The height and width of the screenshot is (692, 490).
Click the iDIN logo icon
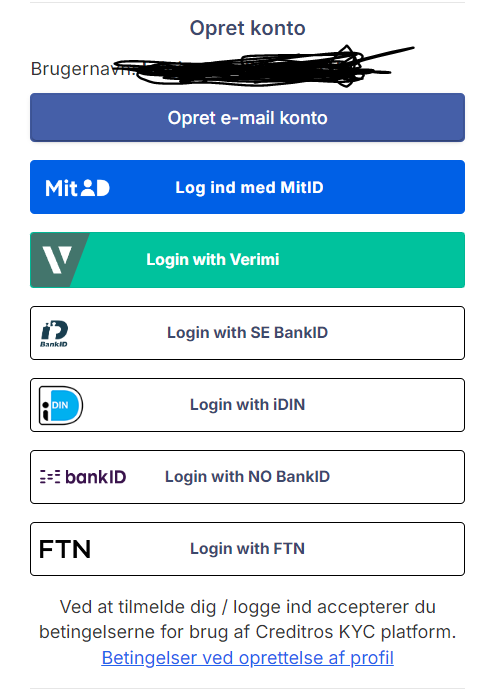61,406
